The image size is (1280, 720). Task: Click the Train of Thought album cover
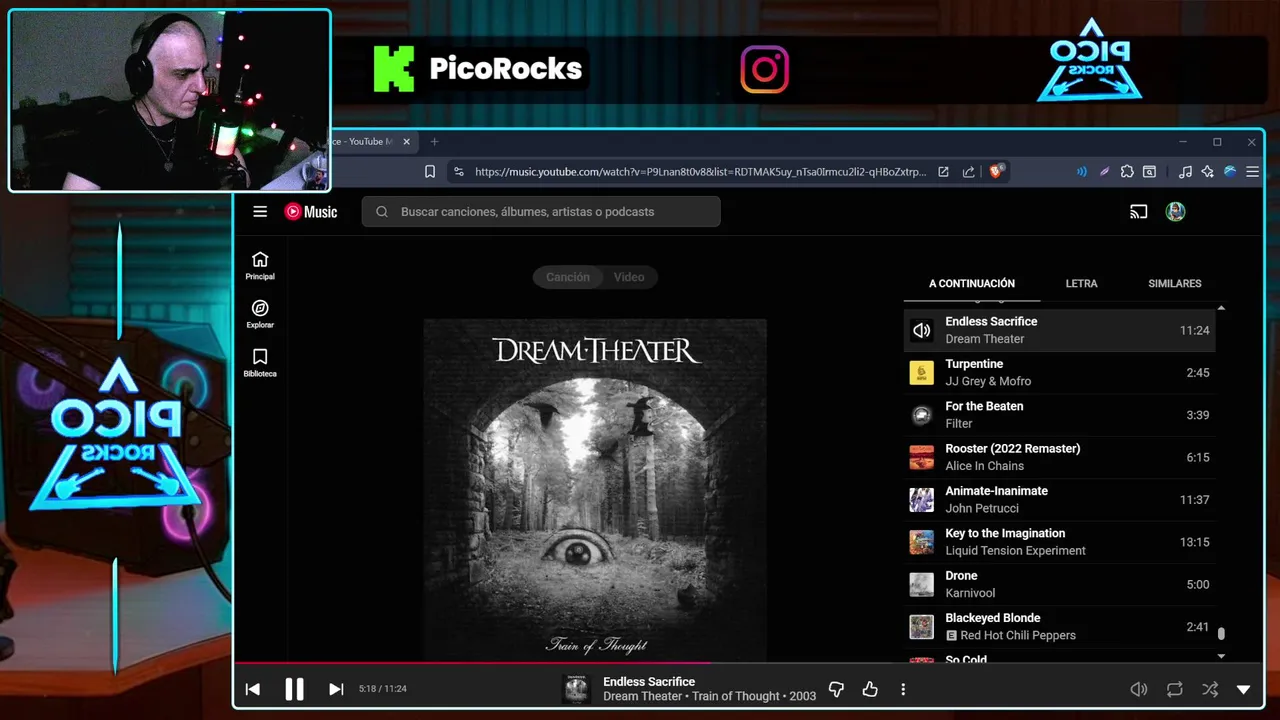[x=595, y=489]
